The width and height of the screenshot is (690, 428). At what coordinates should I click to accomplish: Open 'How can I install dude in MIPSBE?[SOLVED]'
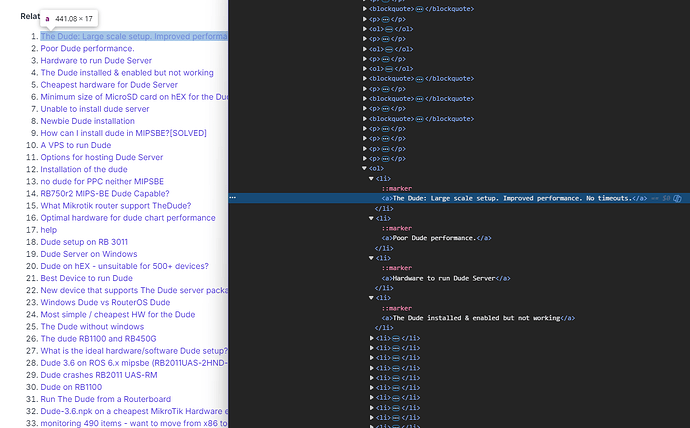tap(123, 133)
